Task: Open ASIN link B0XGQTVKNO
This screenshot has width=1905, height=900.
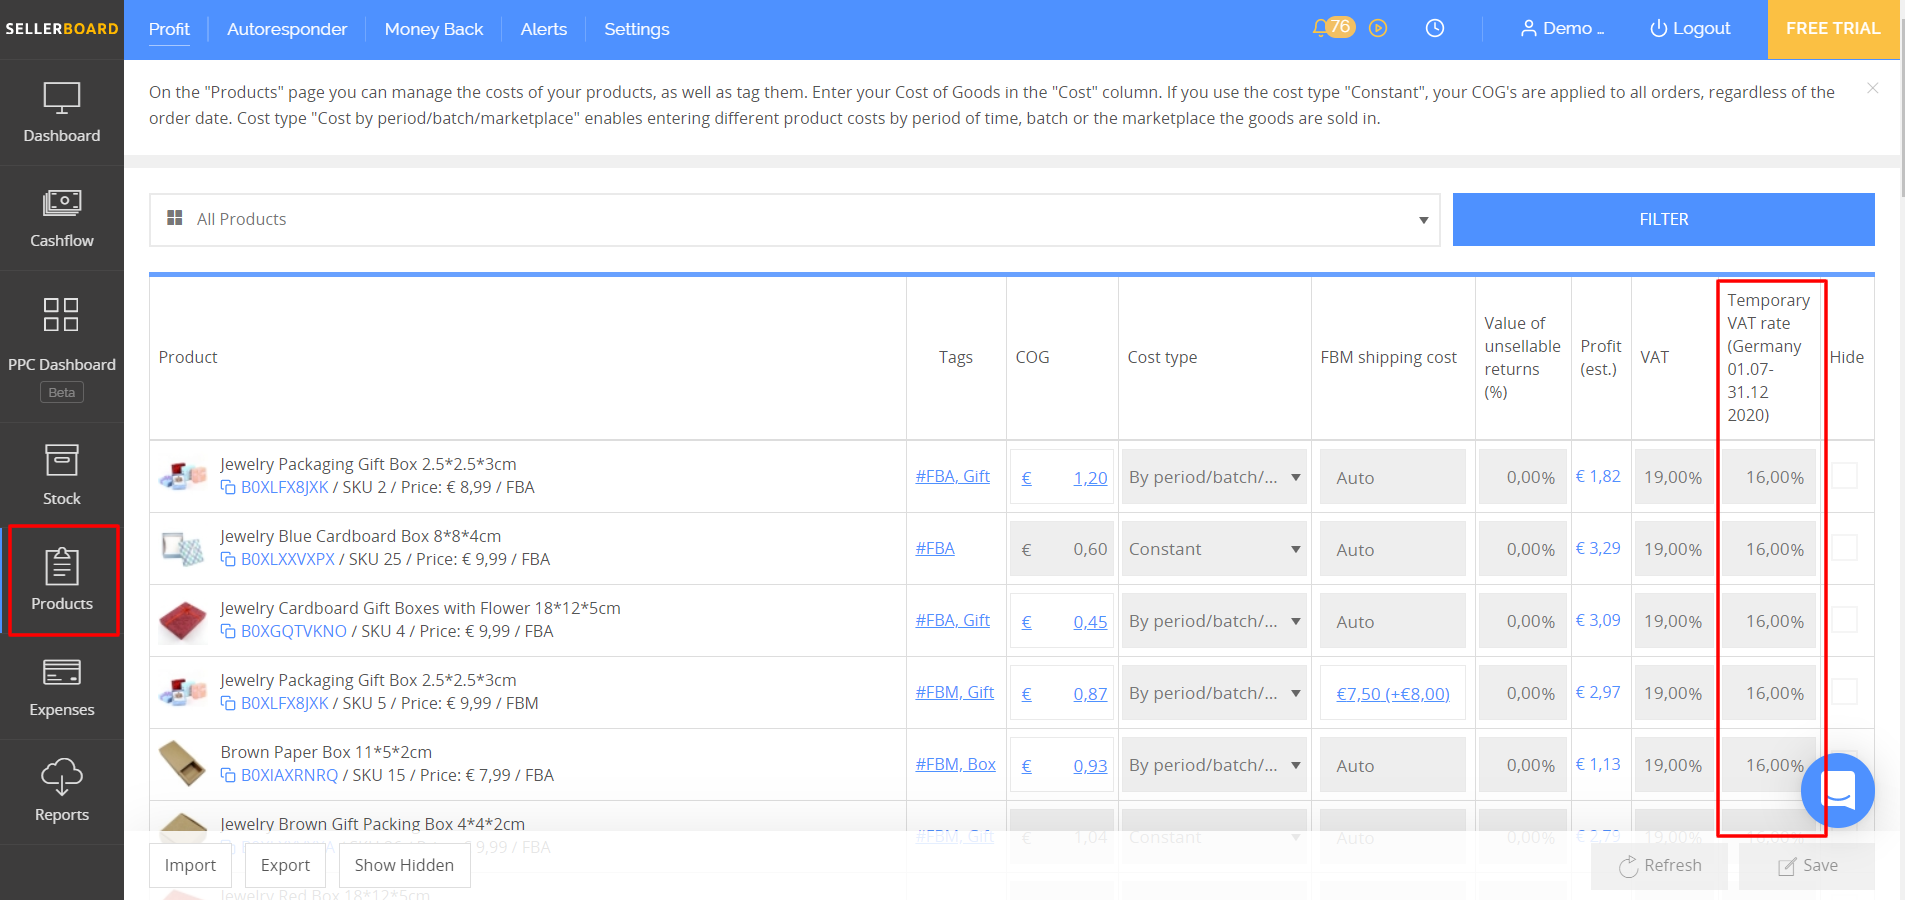Action: [x=294, y=632]
